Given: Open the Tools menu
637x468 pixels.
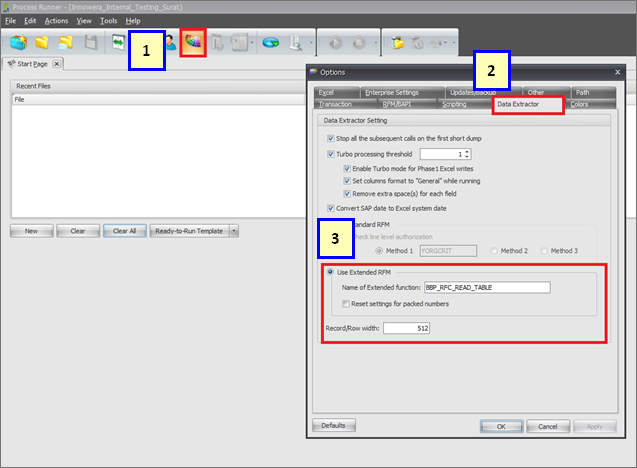Looking at the screenshot, I should (x=108, y=20).
